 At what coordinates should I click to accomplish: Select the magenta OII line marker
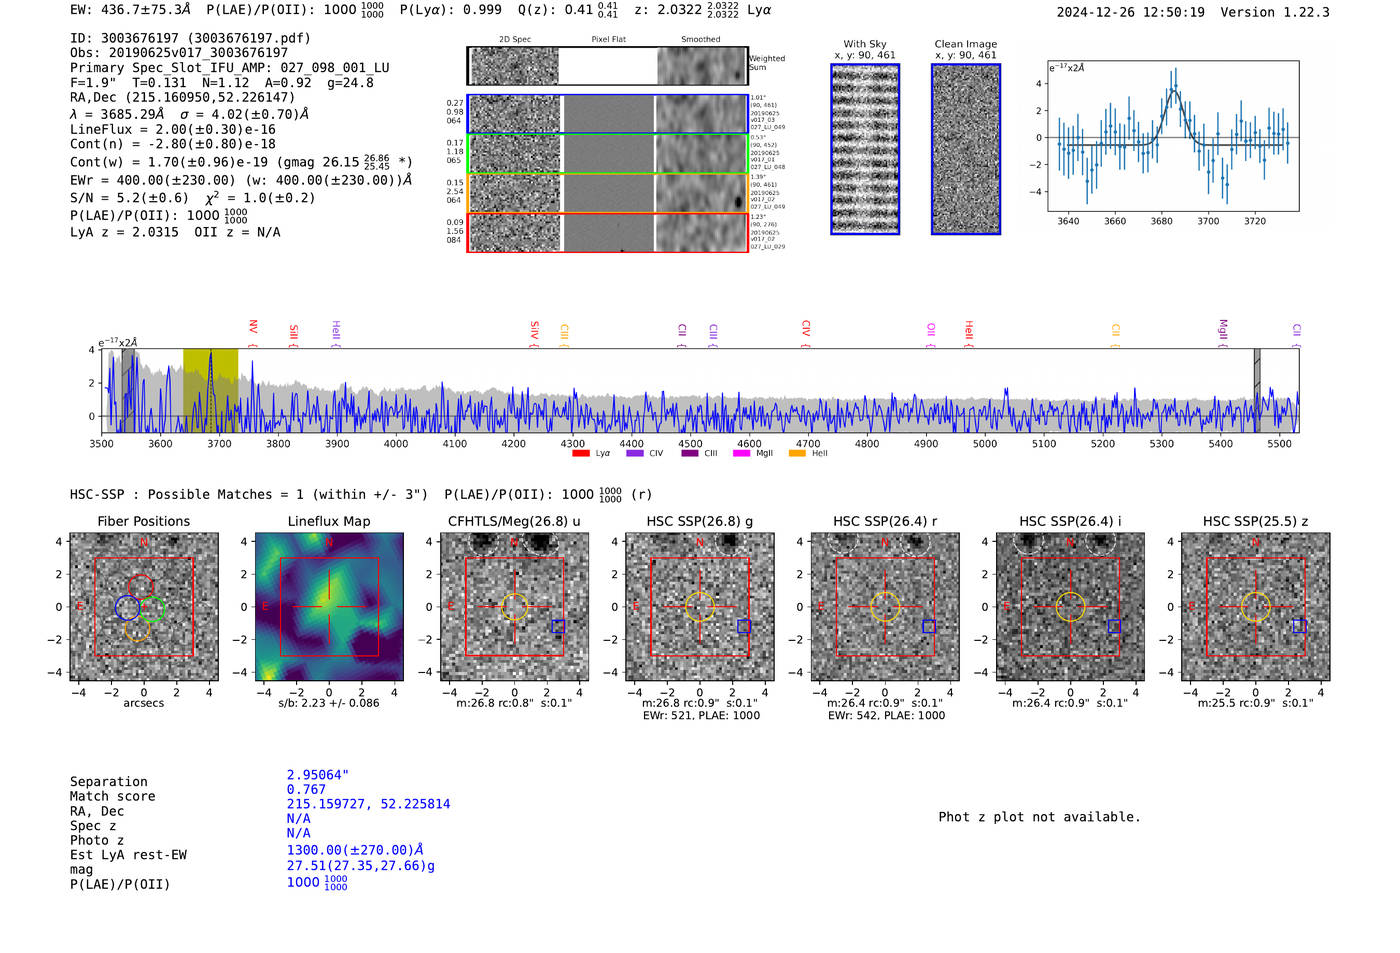point(930,335)
